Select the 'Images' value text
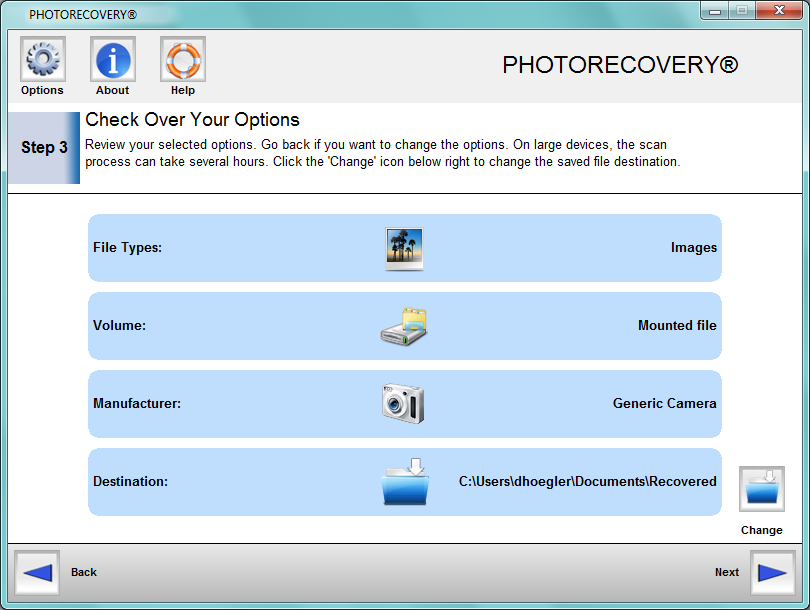Screen dimensions: 810x610 point(694,248)
